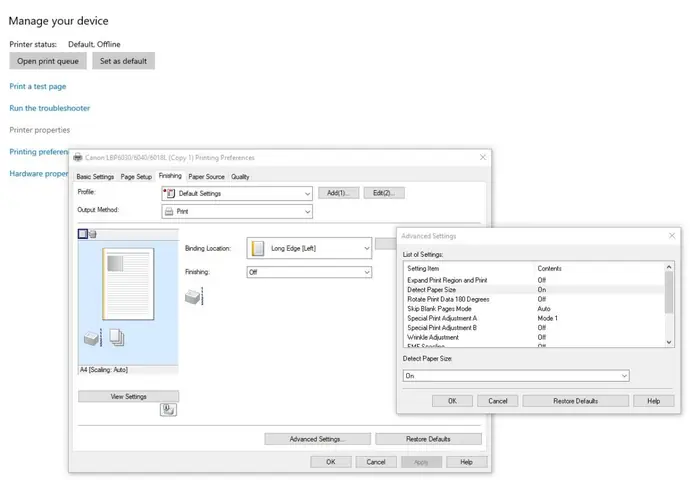The image size is (690, 480).
Task: Select the Detect Paper Size row
Action: coord(534,289)
